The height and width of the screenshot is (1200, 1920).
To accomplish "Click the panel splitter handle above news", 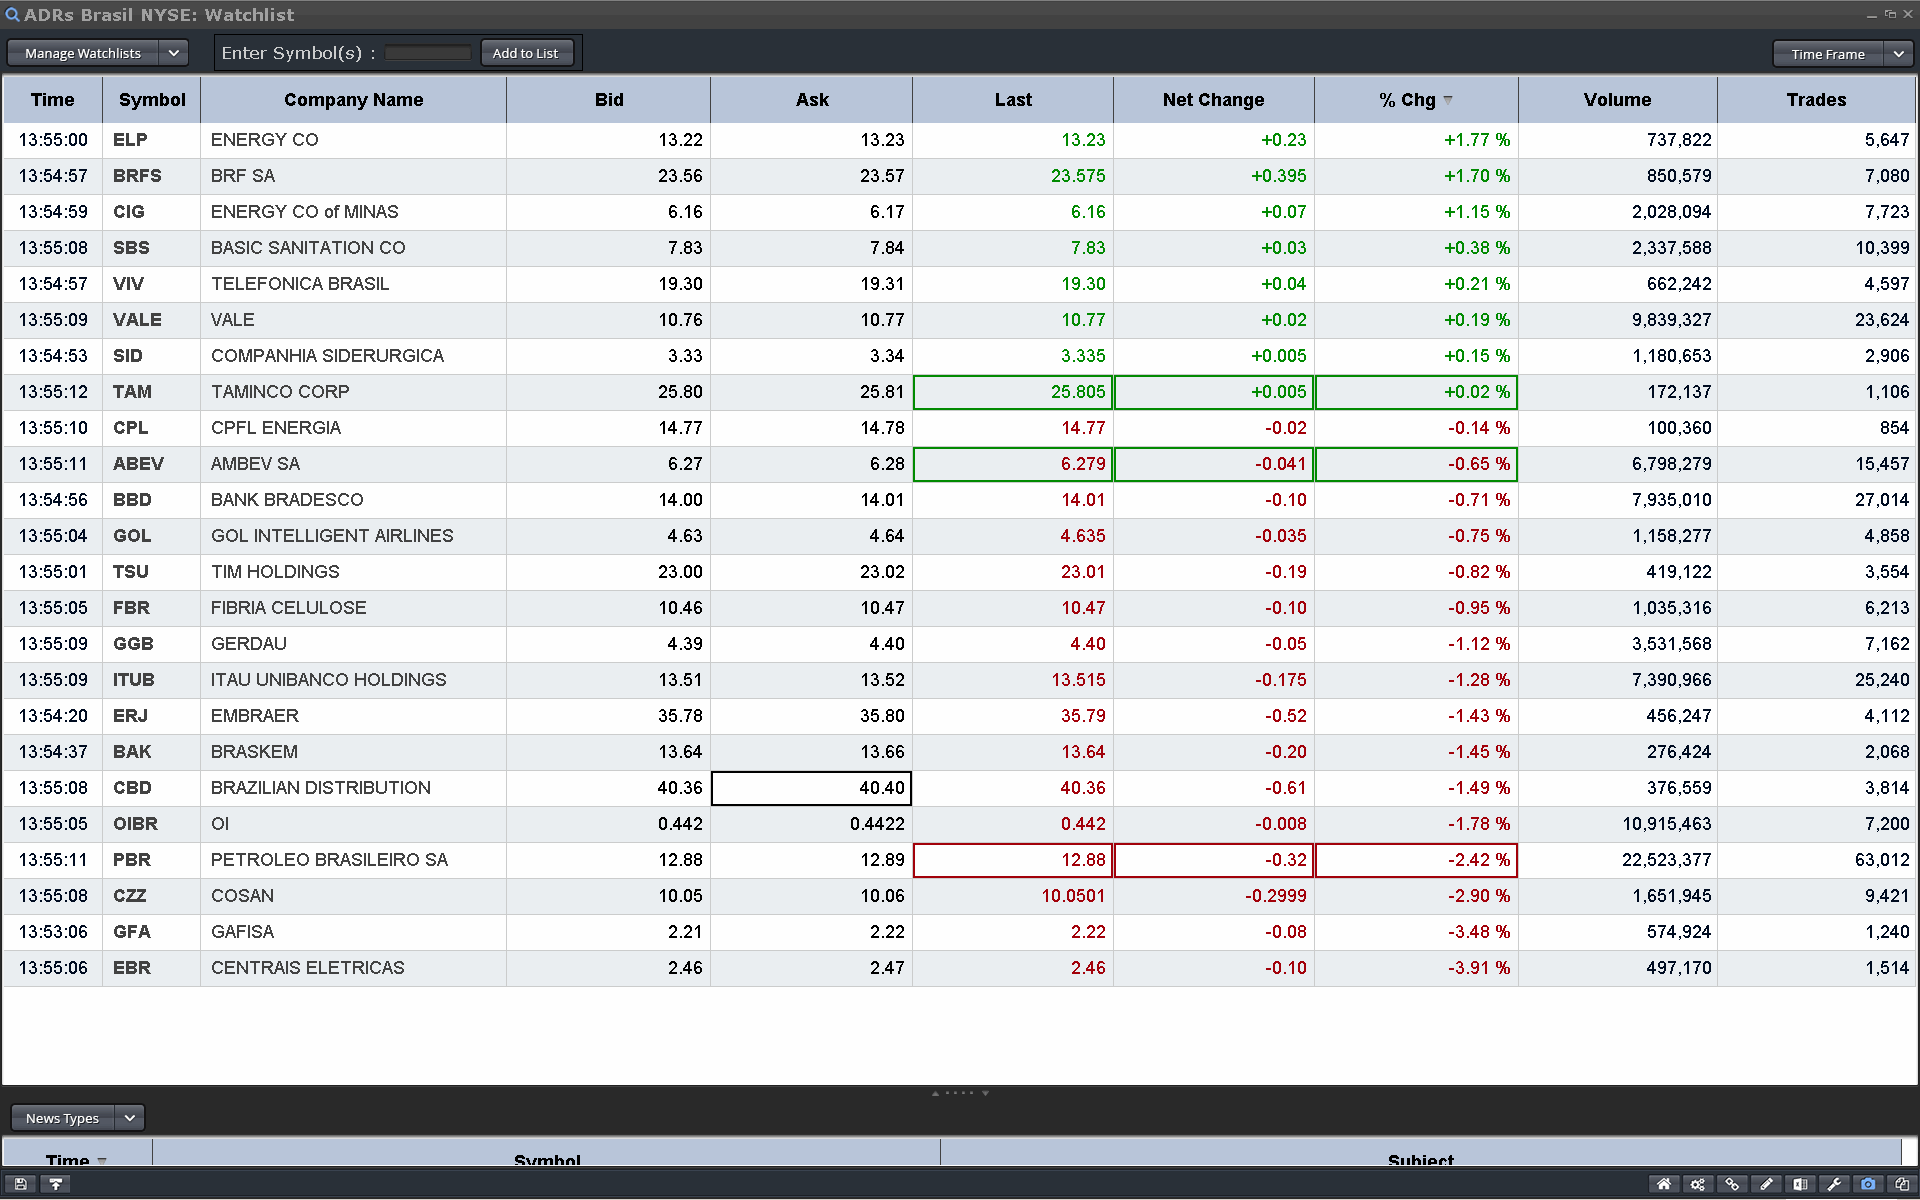I will click(x=960, y=1093).
